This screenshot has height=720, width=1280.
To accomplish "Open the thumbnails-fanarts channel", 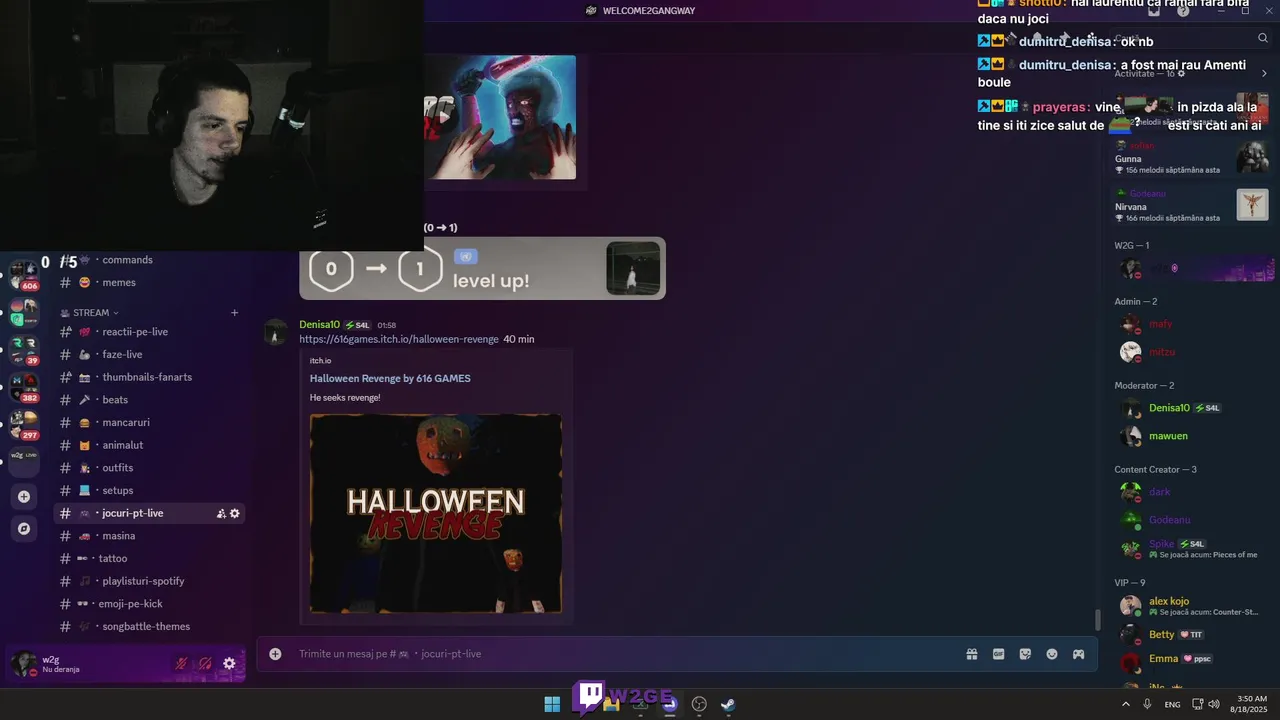I will coord(149,377).
